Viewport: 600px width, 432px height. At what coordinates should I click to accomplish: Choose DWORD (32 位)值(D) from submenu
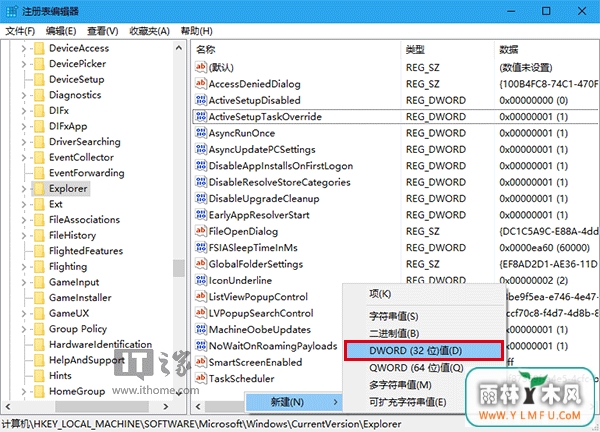point(424,350)
